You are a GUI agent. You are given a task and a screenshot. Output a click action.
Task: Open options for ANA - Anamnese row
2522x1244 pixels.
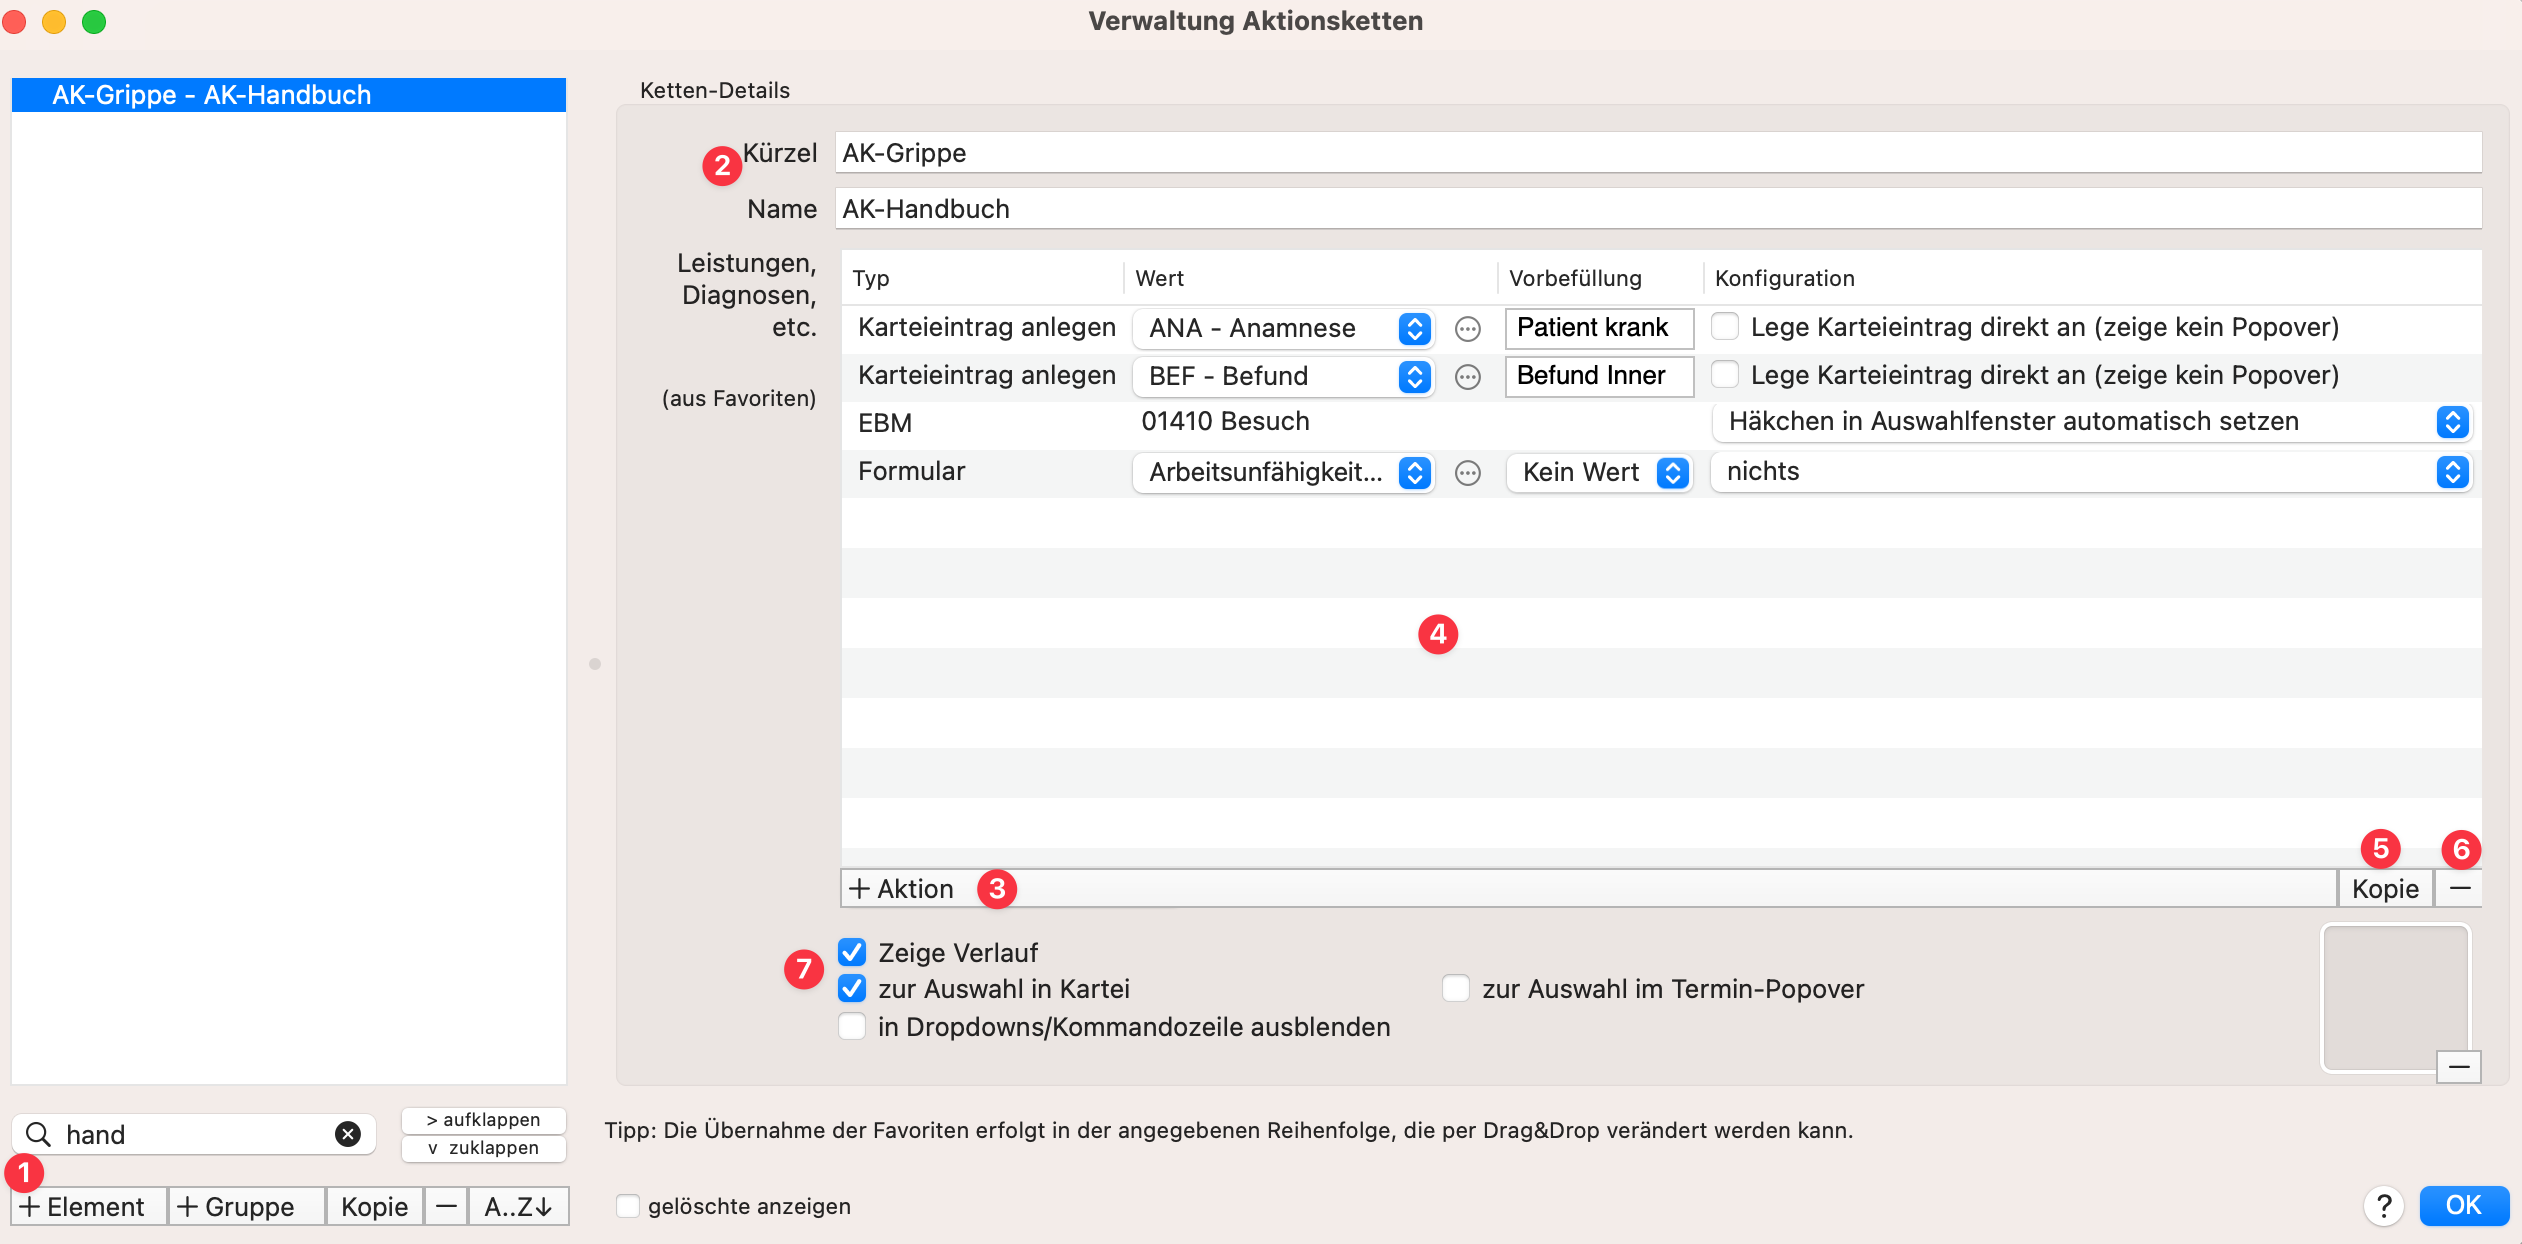[1467, 328]
